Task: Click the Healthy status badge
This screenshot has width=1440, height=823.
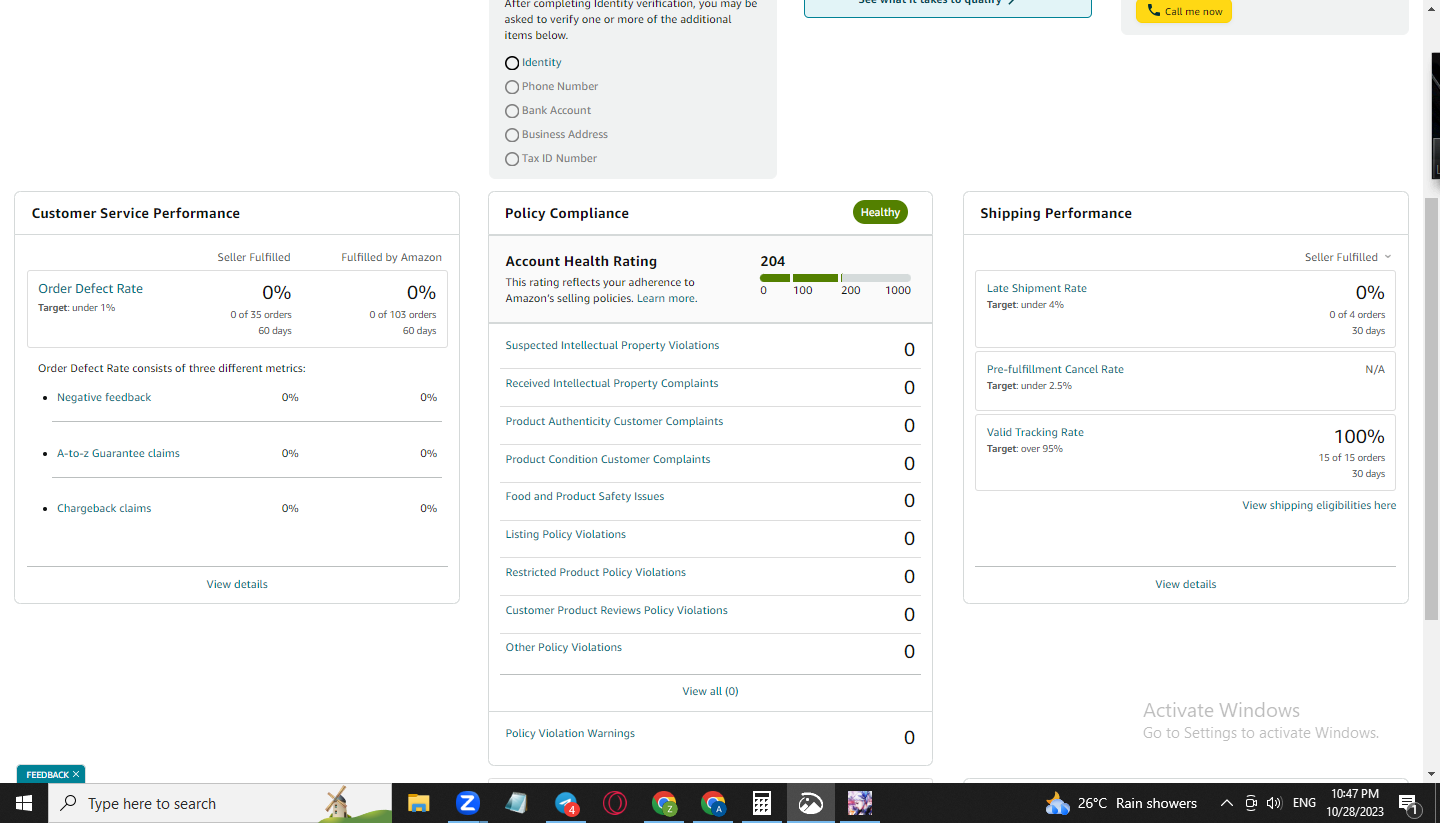Action: point(880,212)
